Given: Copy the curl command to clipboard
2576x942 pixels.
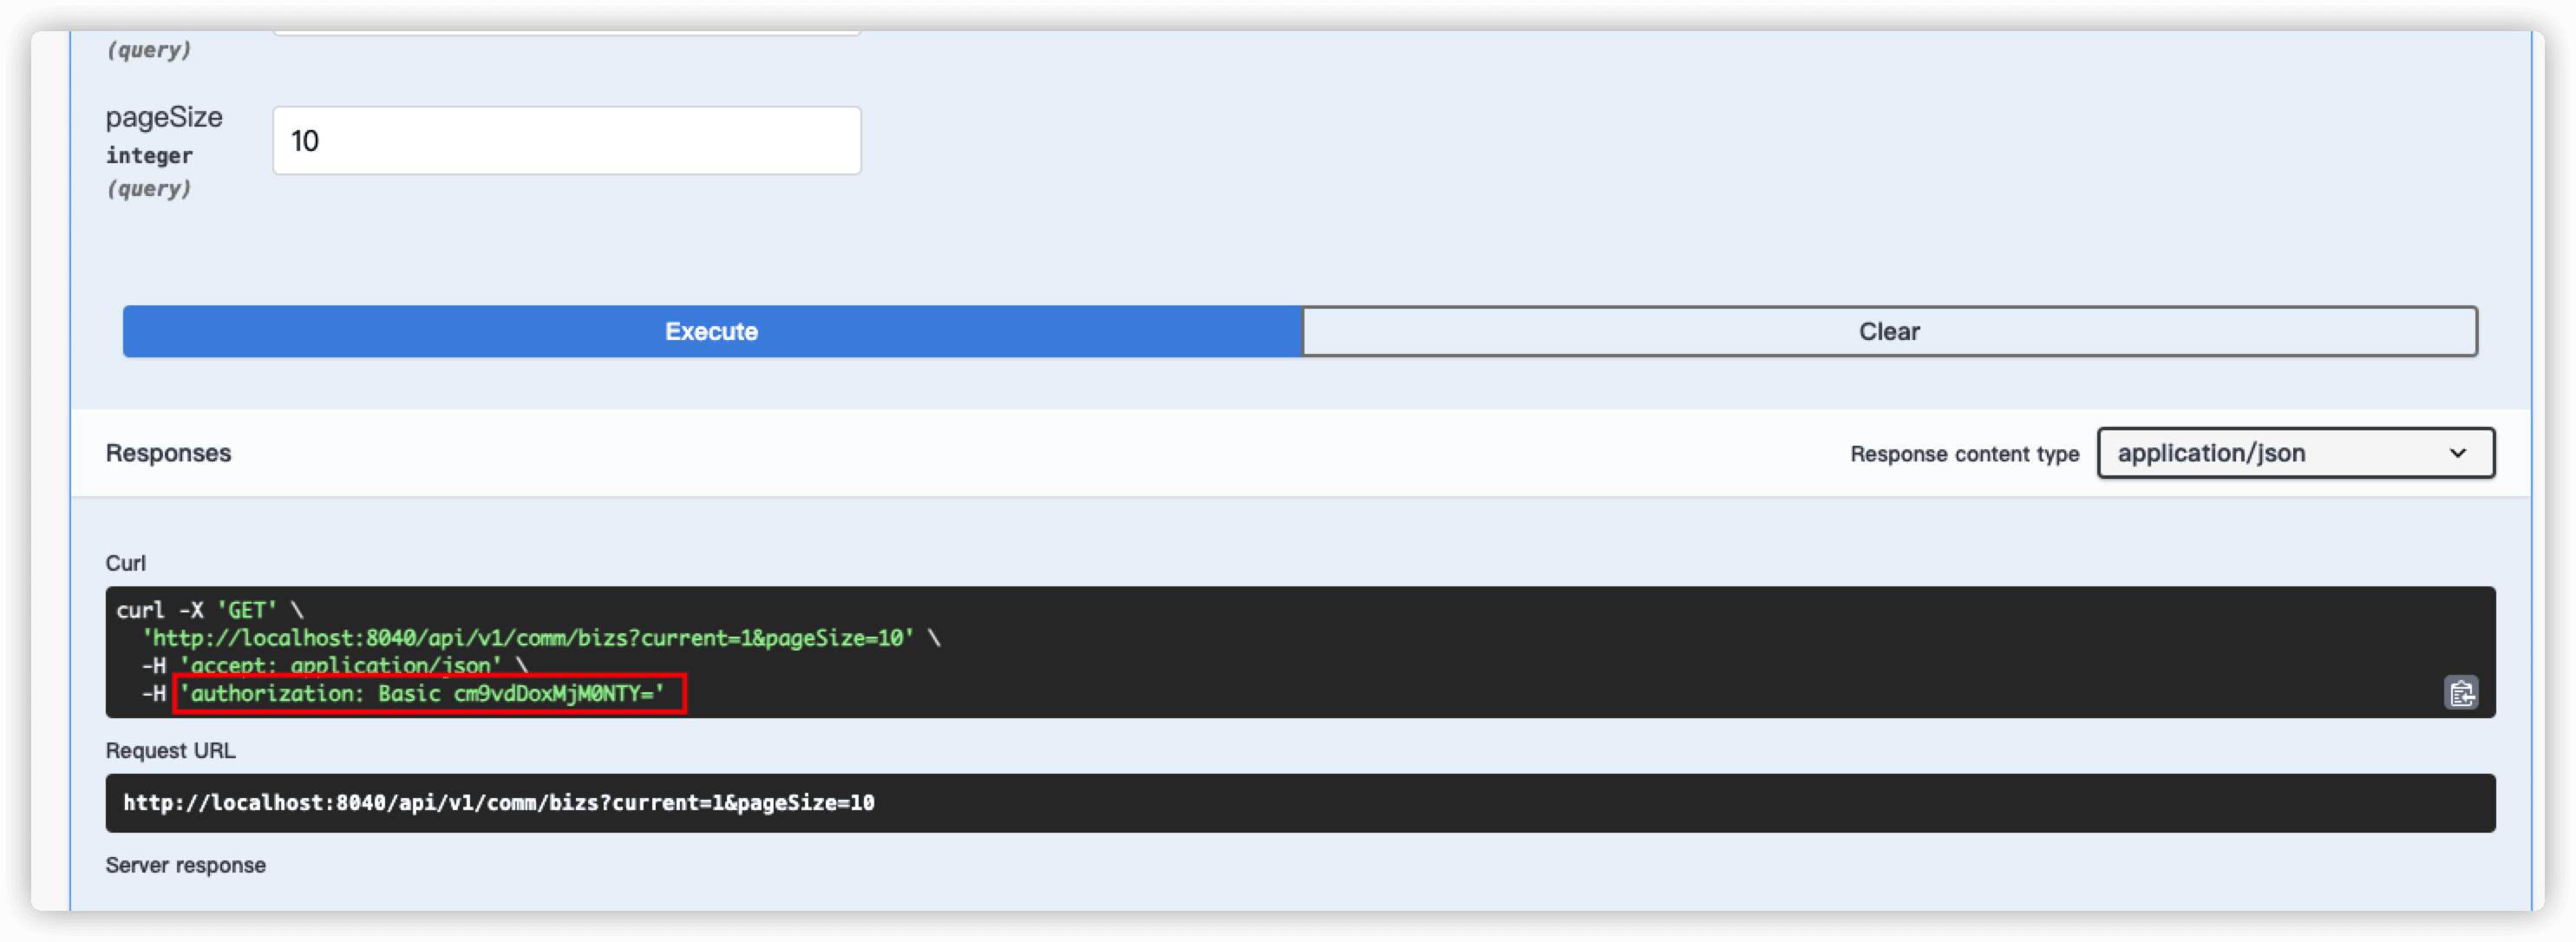Looking at the screenshot, I should (x=2461, y=693).
